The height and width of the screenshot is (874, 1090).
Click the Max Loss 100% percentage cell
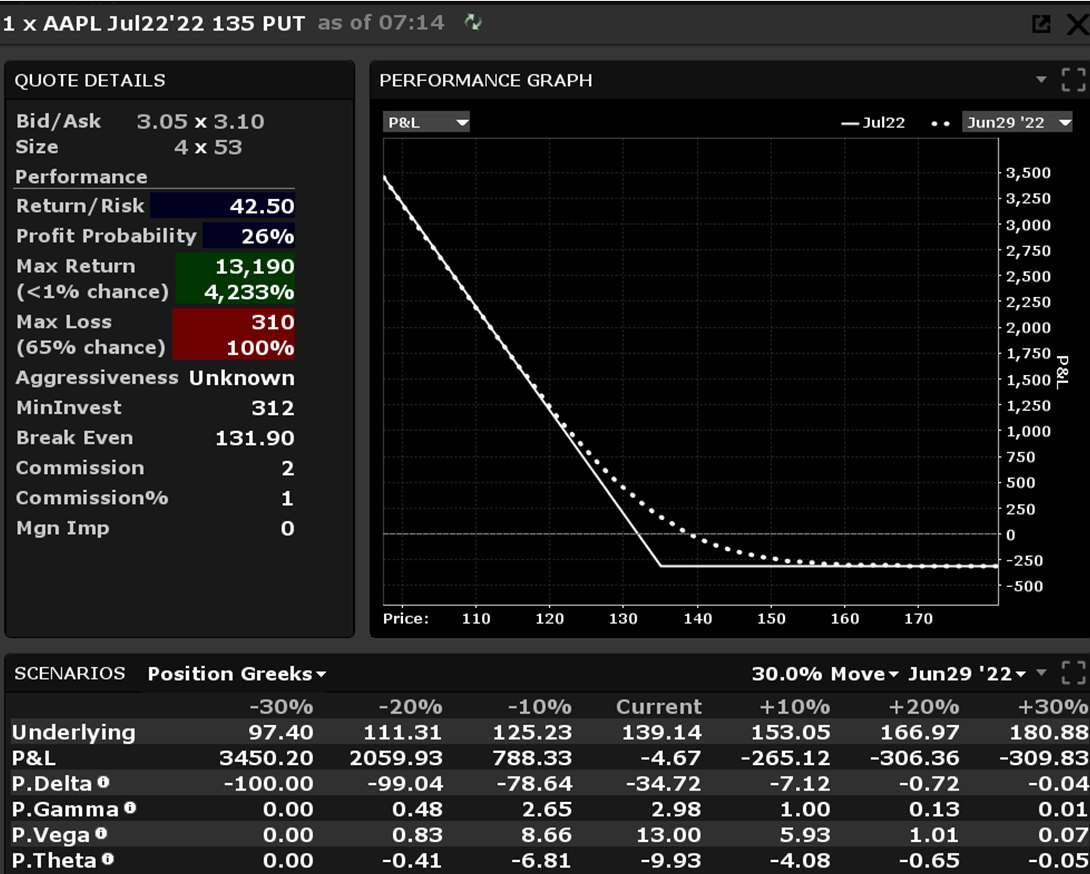click(x=234, y=348)
